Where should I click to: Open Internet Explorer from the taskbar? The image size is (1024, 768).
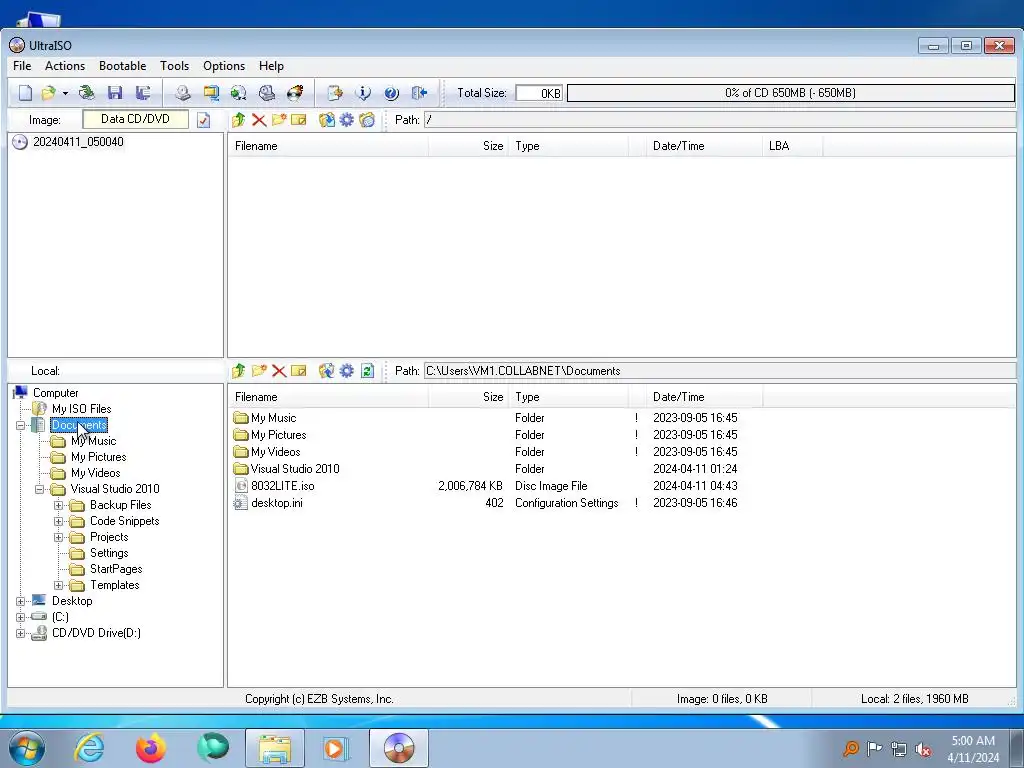(x=89, y=748)
